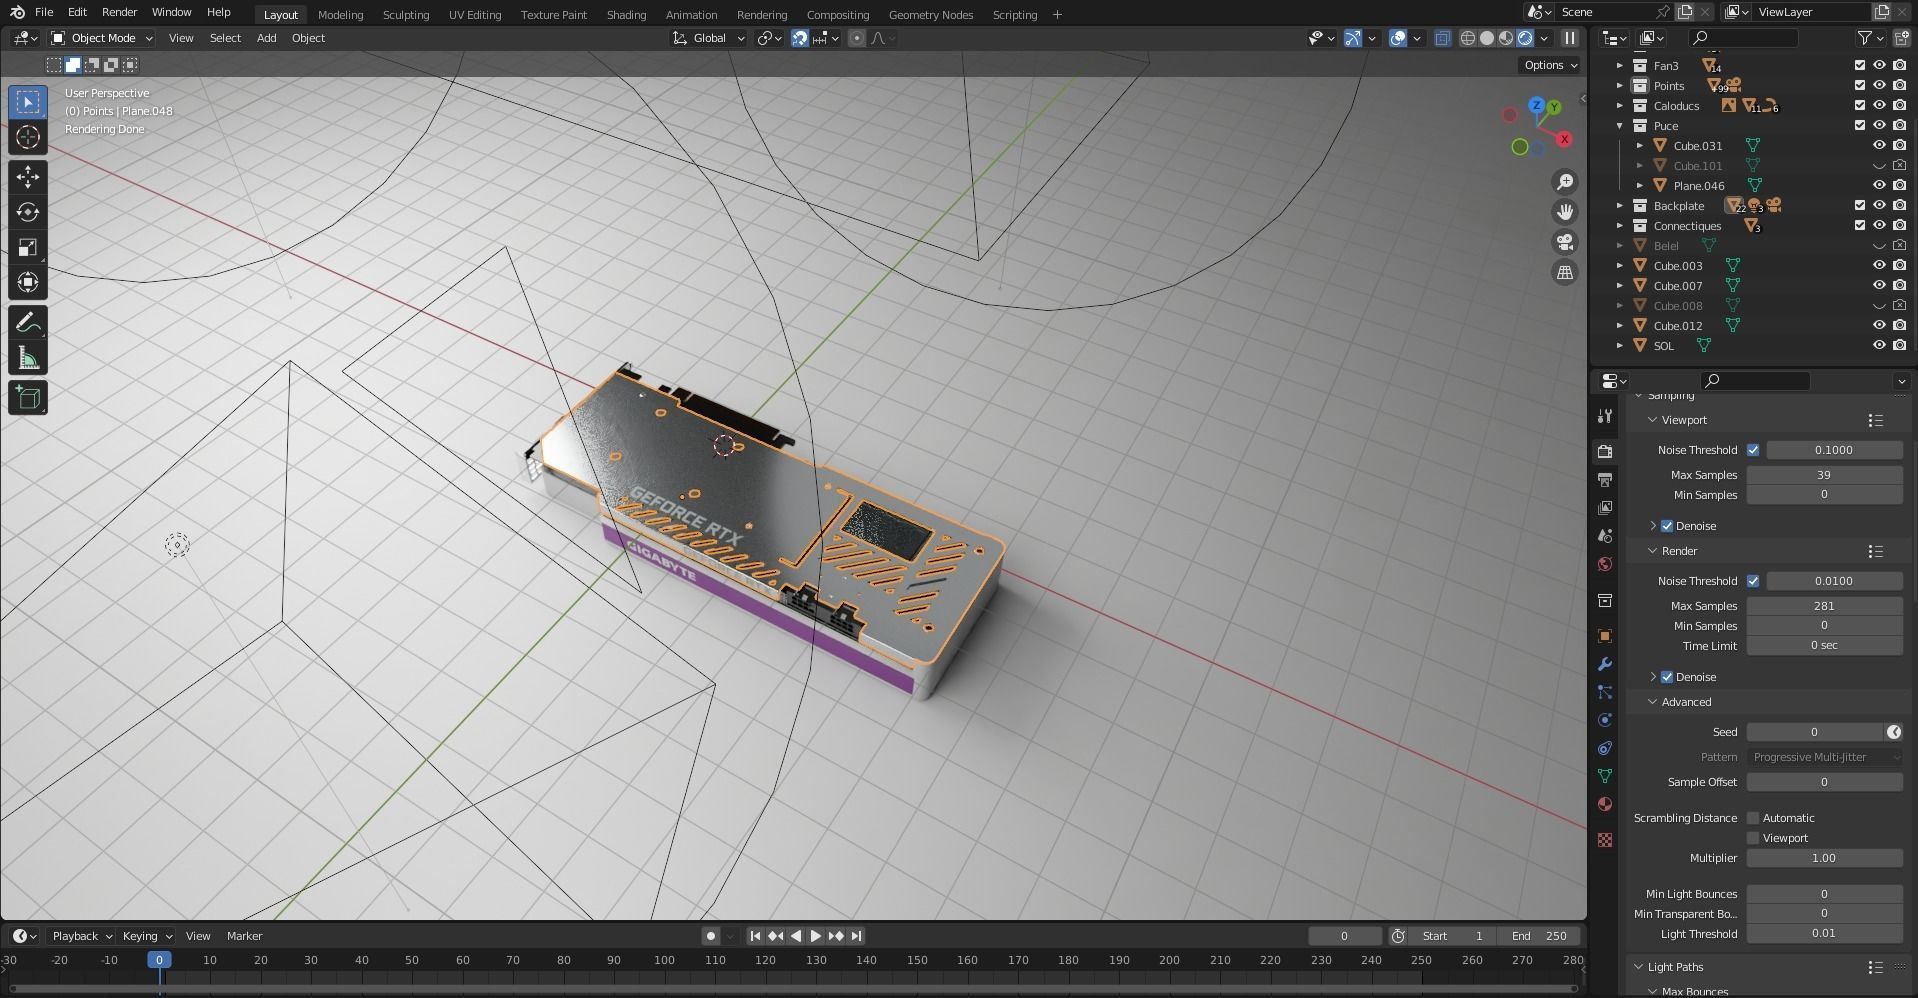Hide Cube.031 in viewport via eye icon

click(x=1879, y=146)
